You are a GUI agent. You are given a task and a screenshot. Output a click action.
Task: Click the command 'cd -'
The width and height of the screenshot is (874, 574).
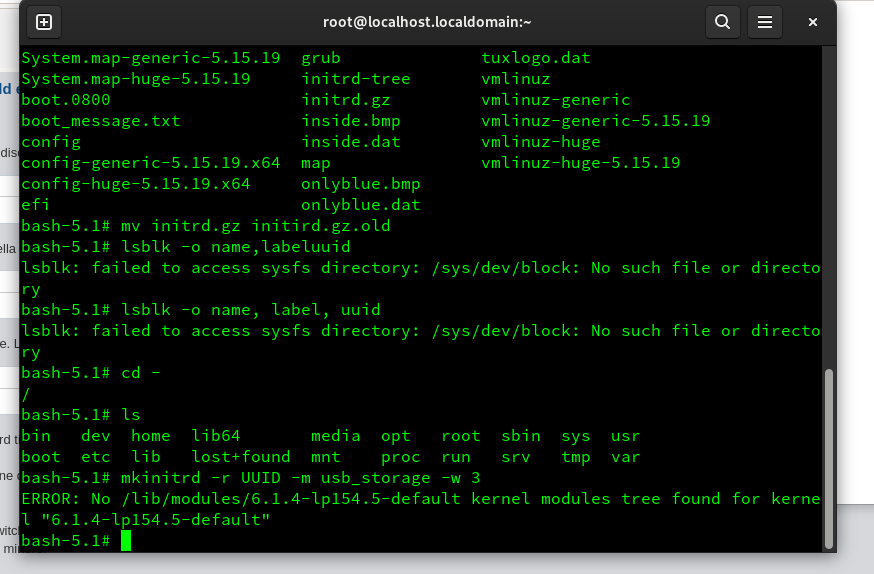coord(140,373)
